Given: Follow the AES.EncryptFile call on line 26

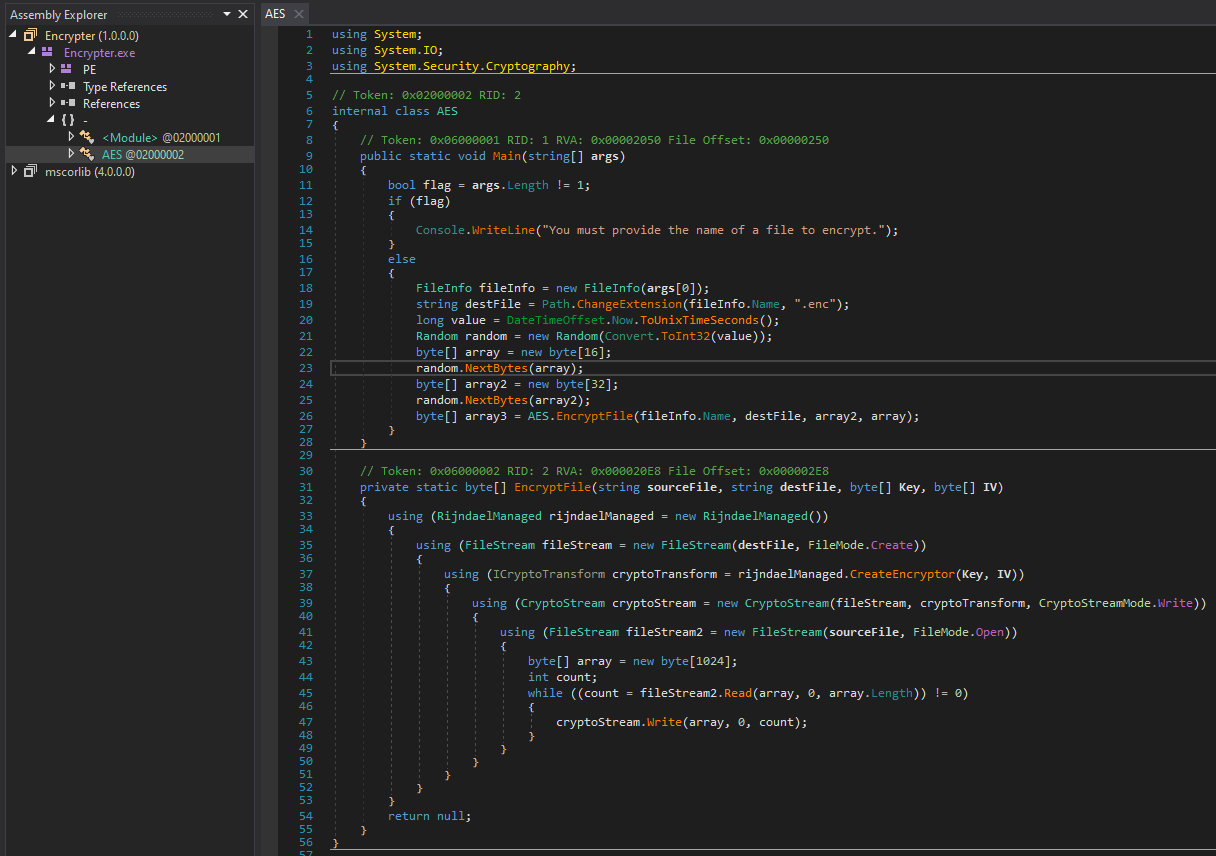Looking at the screenshot, I should pyautogui.click(x=594, y=416).
